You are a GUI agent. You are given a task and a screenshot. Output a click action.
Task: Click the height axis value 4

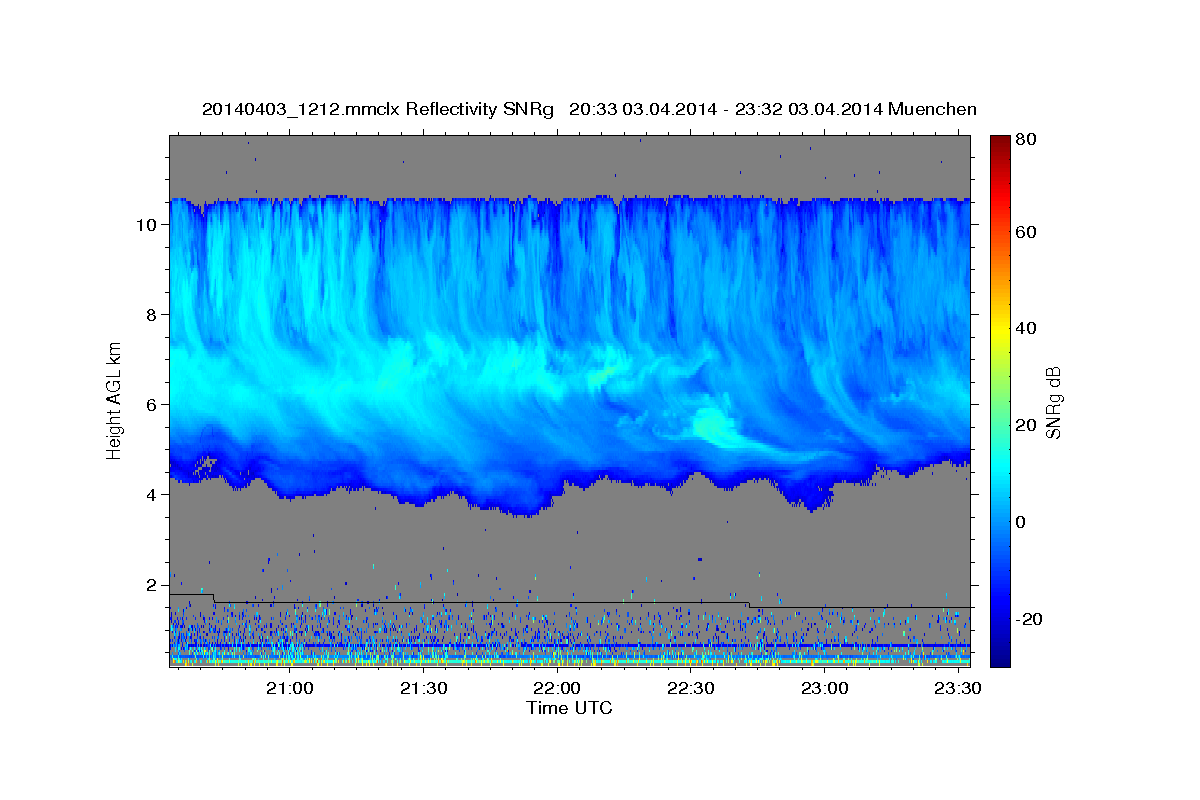point(153,495)
